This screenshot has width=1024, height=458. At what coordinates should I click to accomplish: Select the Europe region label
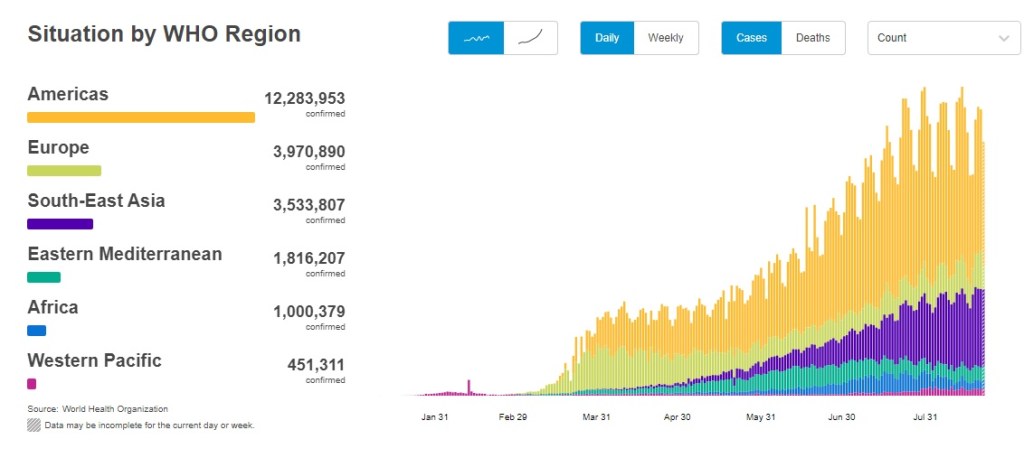point(58,148)
